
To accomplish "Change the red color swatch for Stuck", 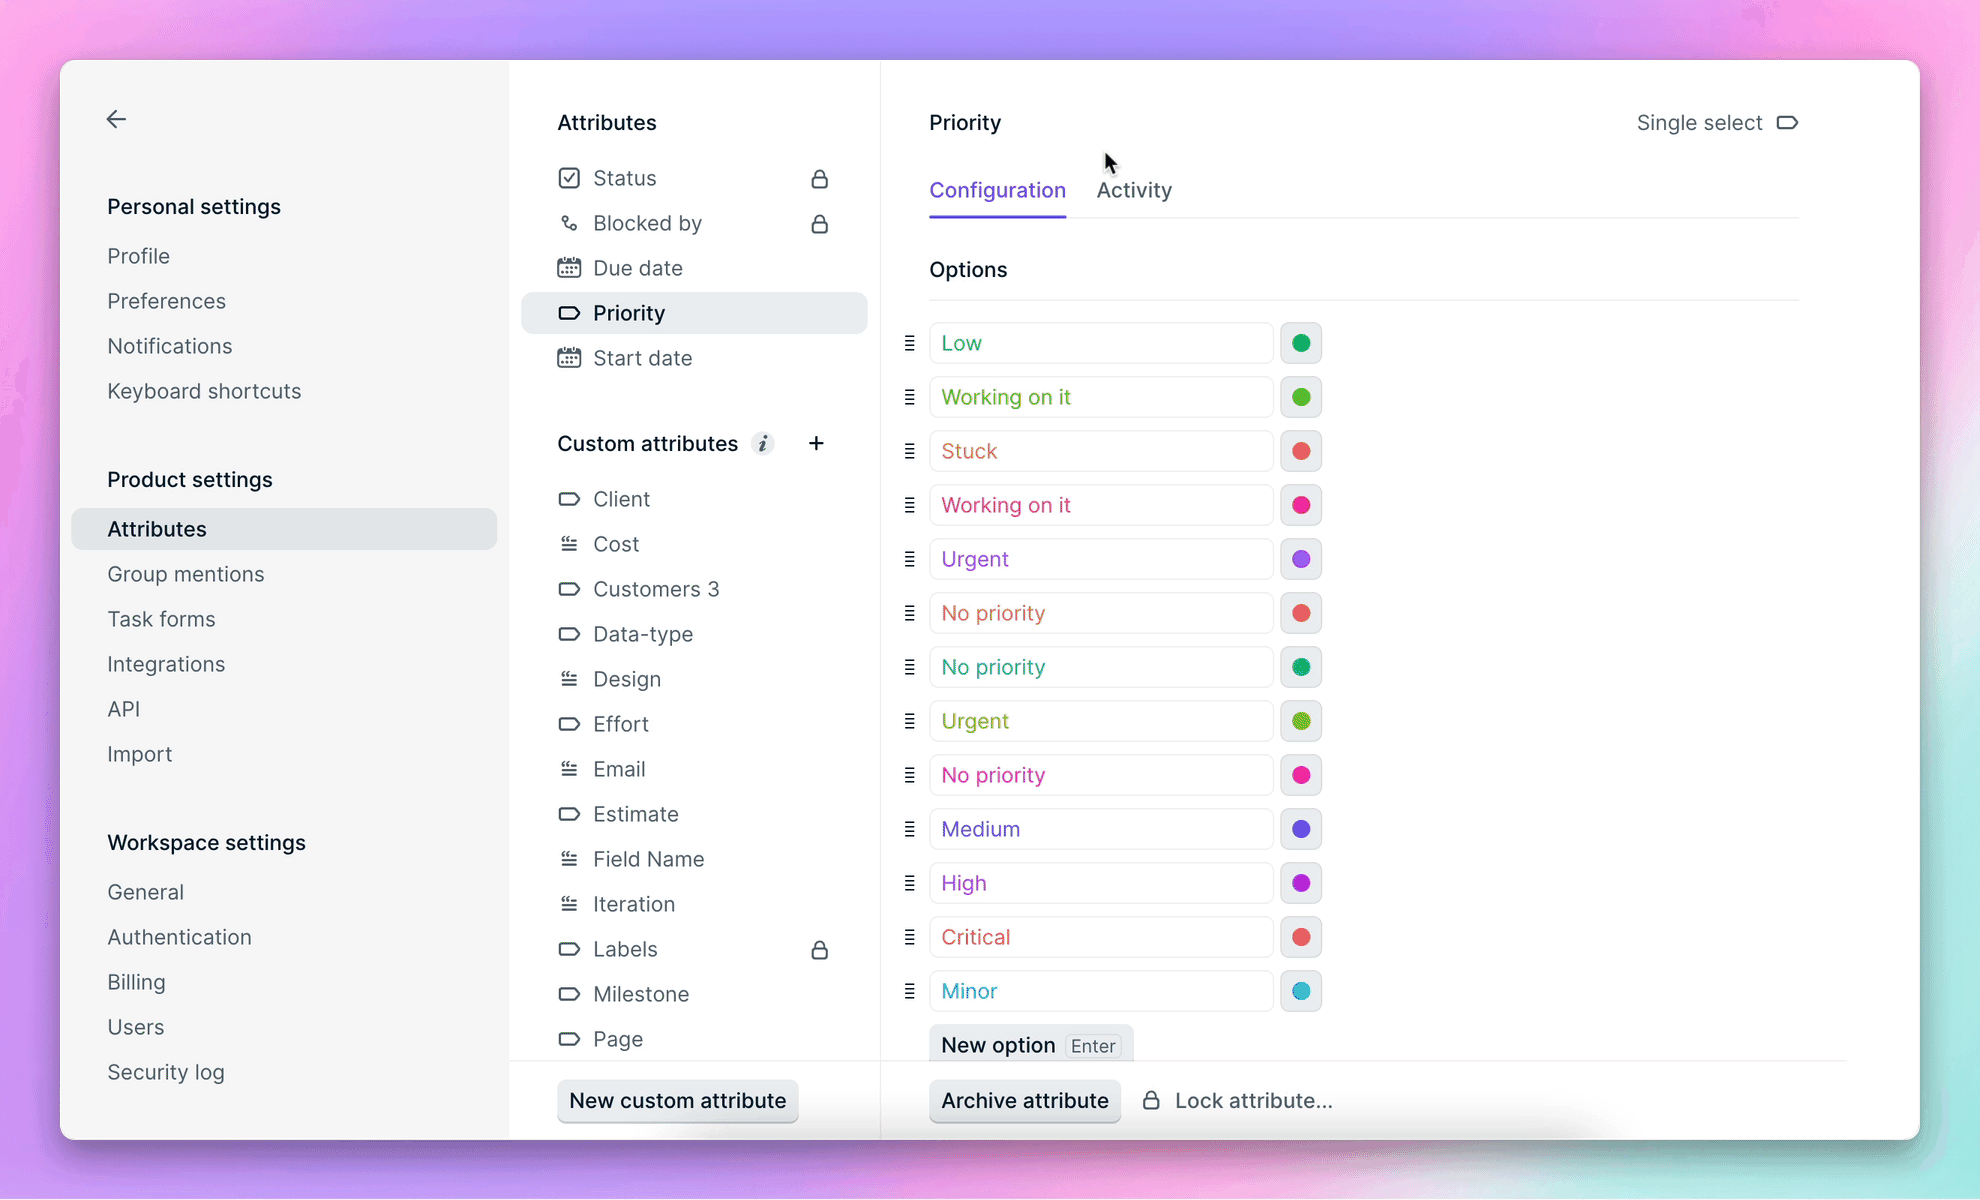I will (1301, 451).
